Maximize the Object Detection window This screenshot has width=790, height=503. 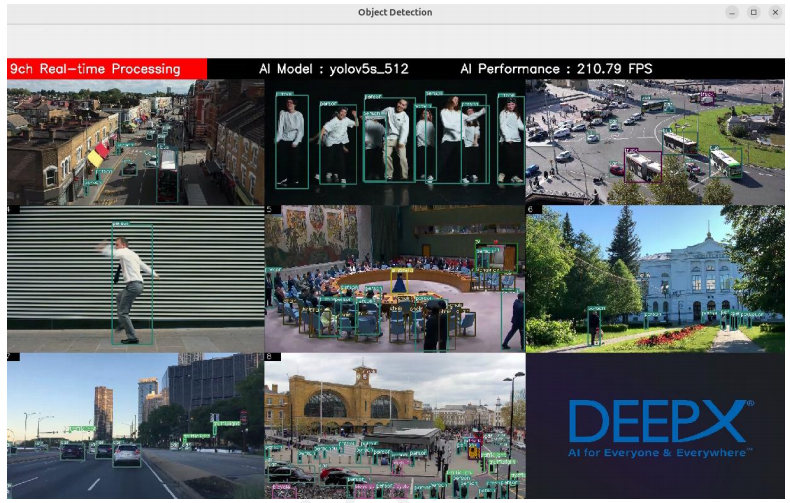tap(753, 12)
